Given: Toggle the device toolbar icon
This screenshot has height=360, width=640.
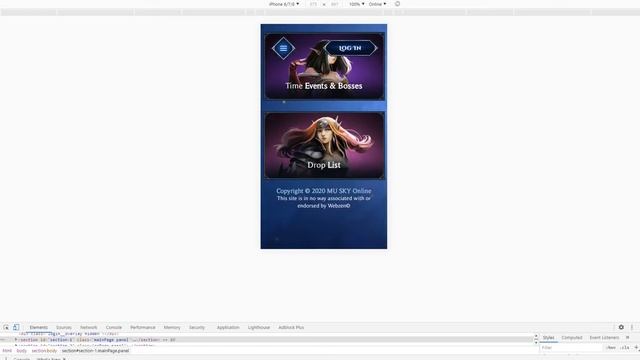Looking at the screenshot, I should 16,327.
